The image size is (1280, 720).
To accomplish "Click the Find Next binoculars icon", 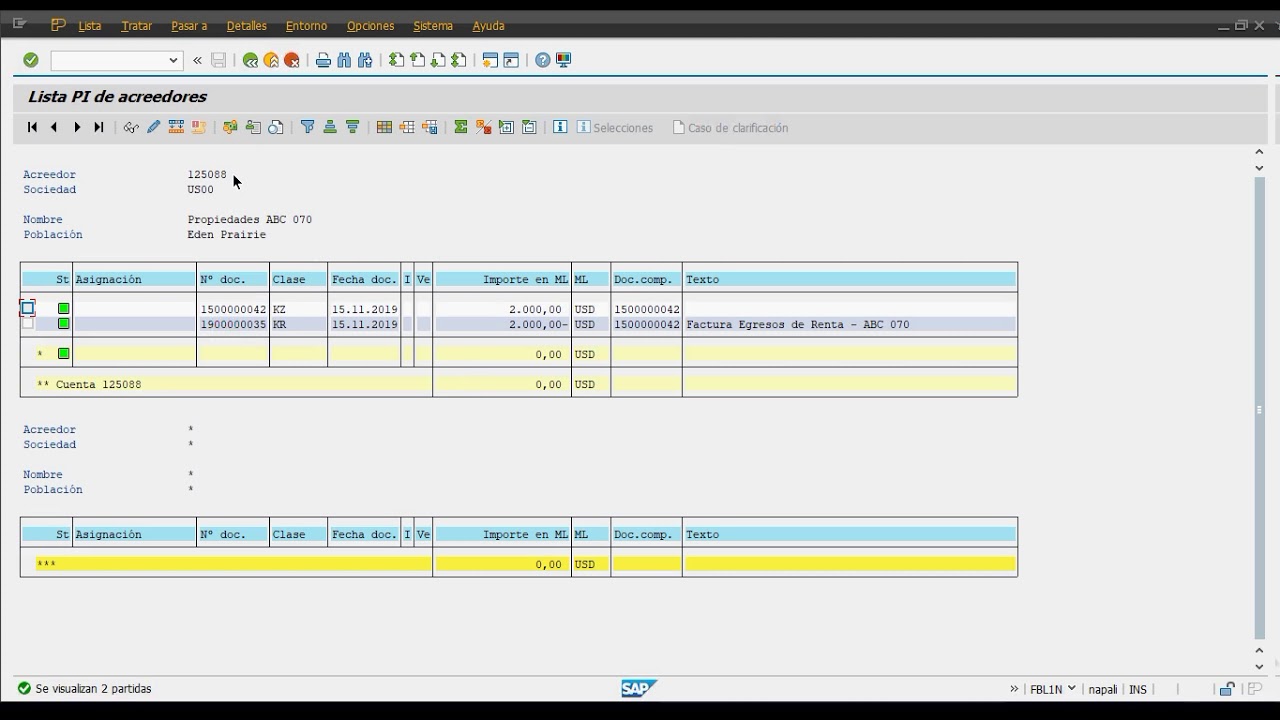I will (x=365, y=60).
